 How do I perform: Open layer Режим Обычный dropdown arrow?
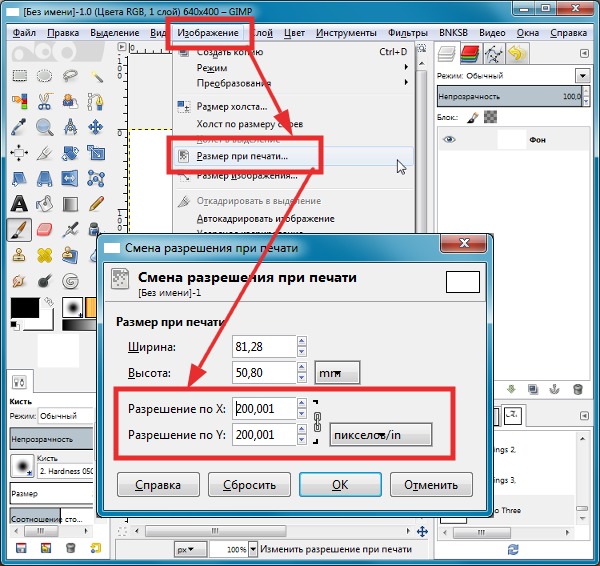[582, 76]
